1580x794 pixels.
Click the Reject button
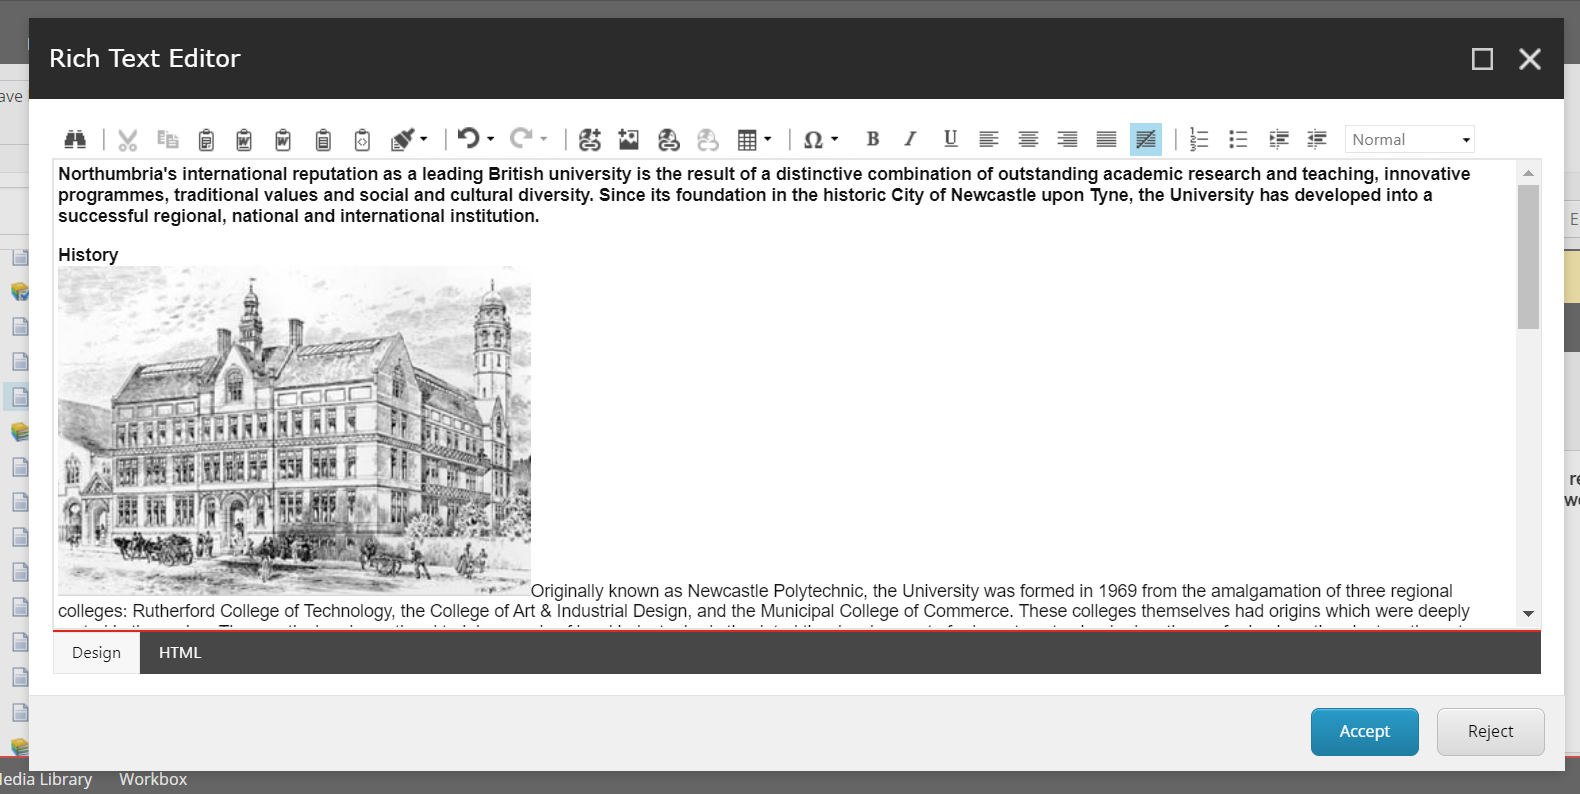(1490, 732)
